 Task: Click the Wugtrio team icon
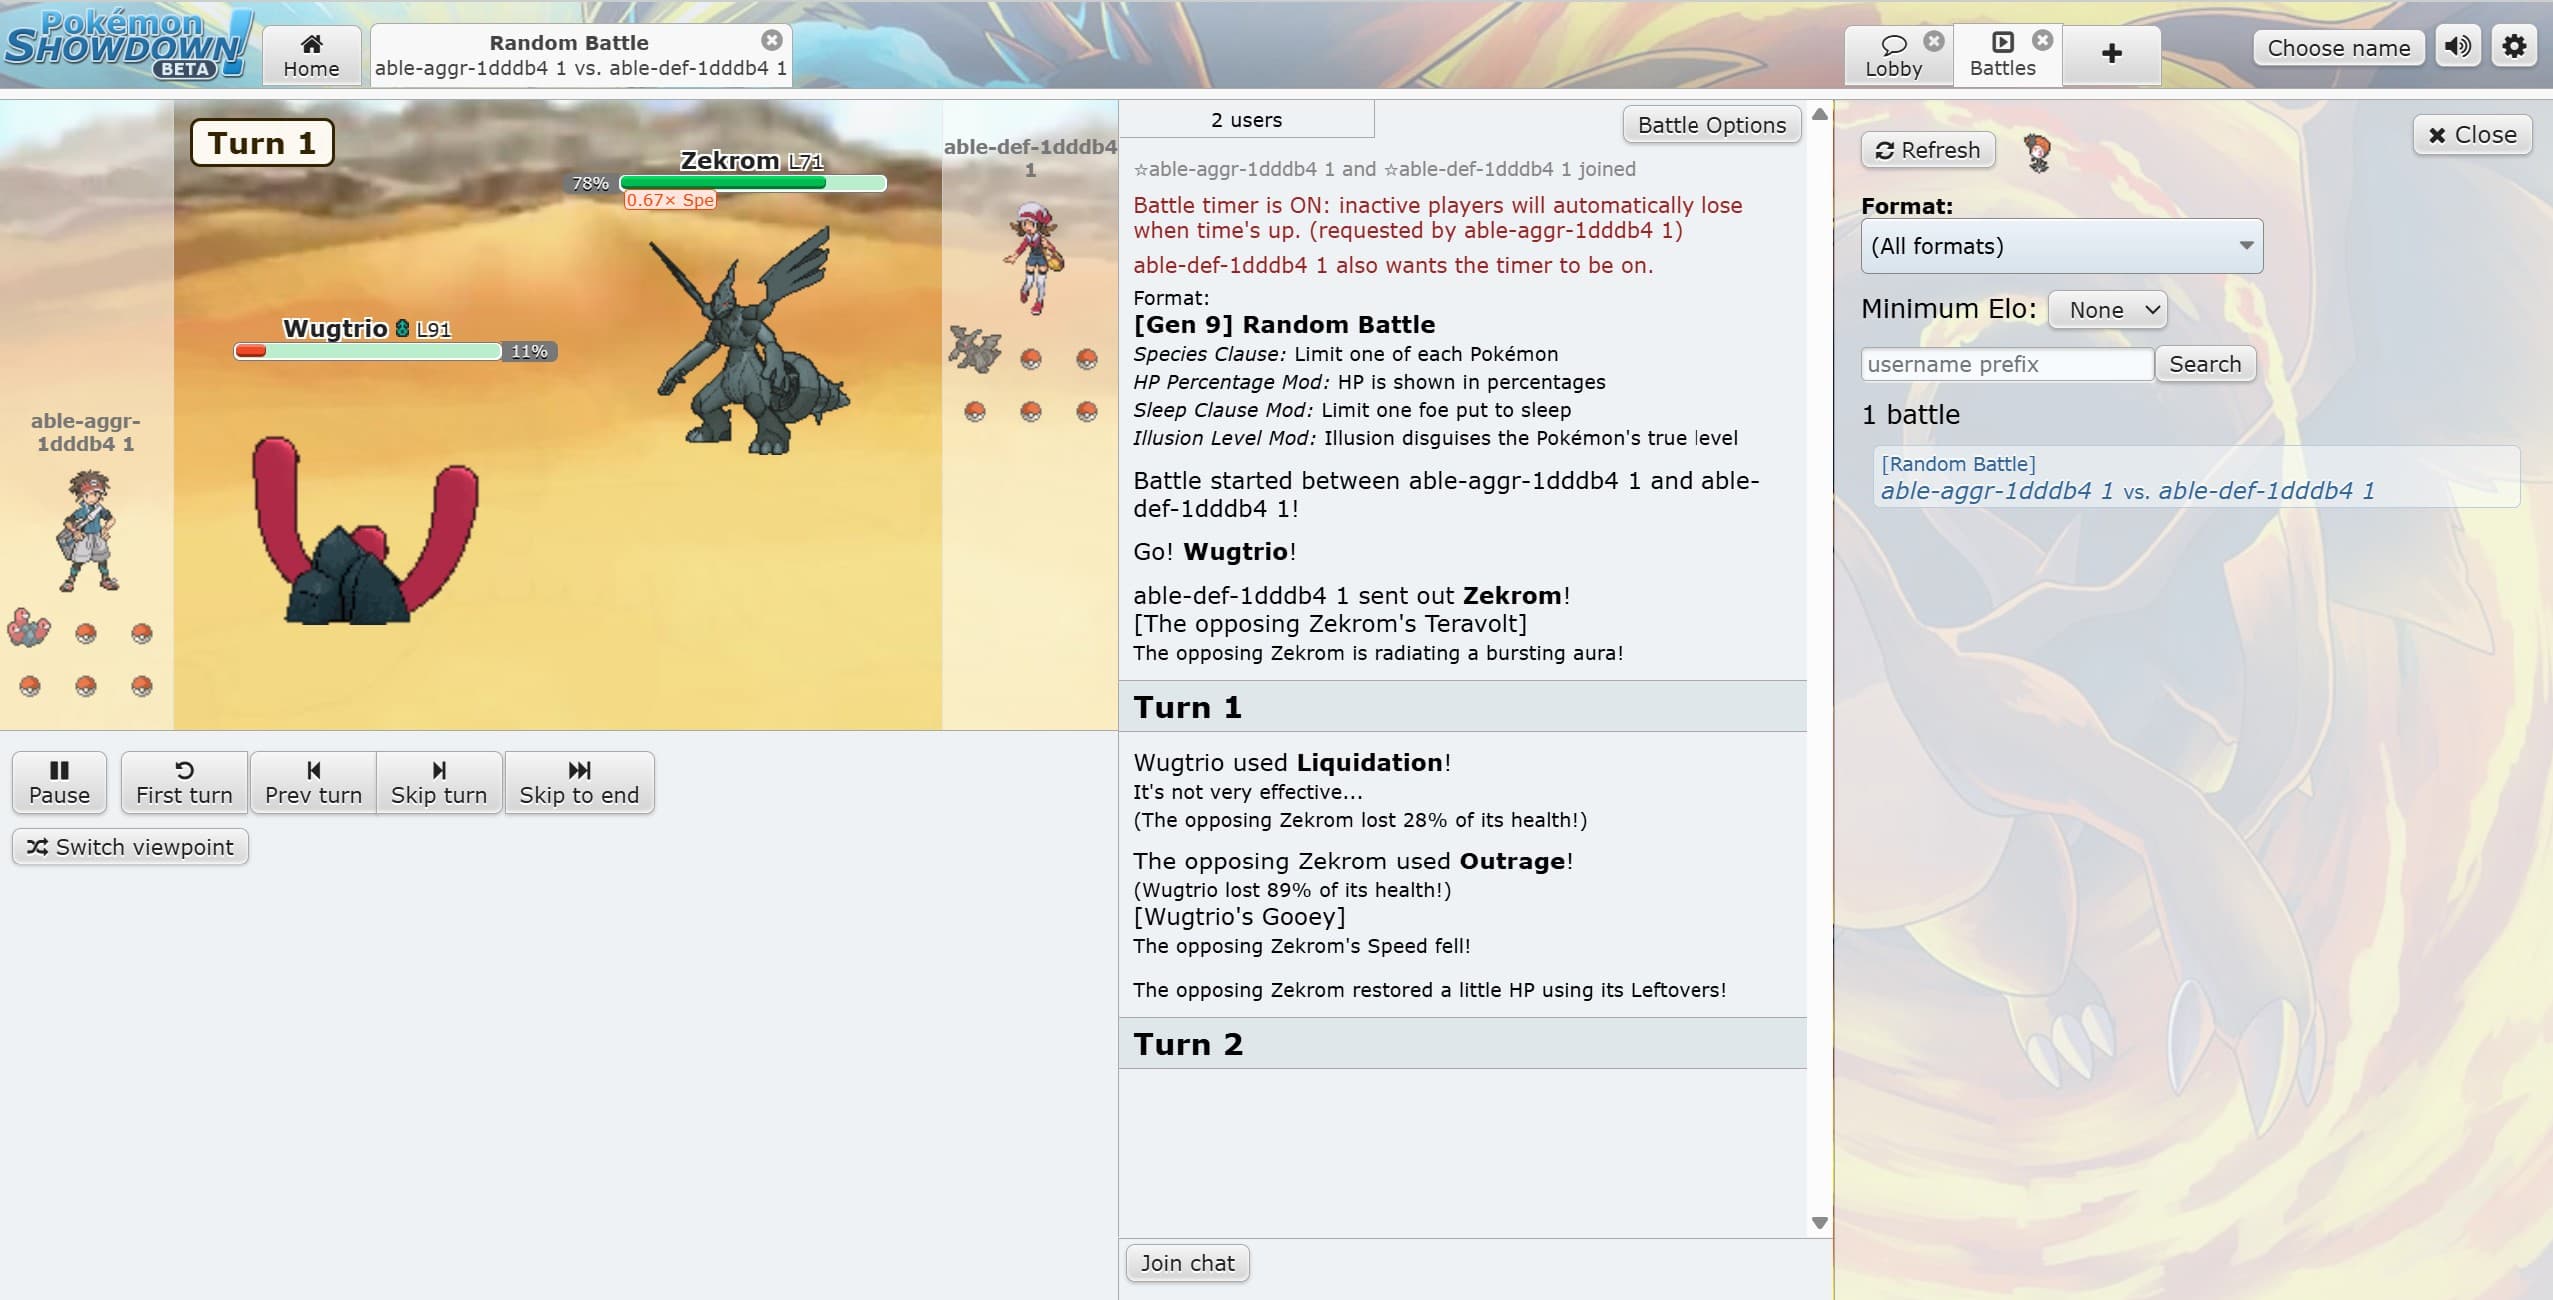[x=29, y=629]
